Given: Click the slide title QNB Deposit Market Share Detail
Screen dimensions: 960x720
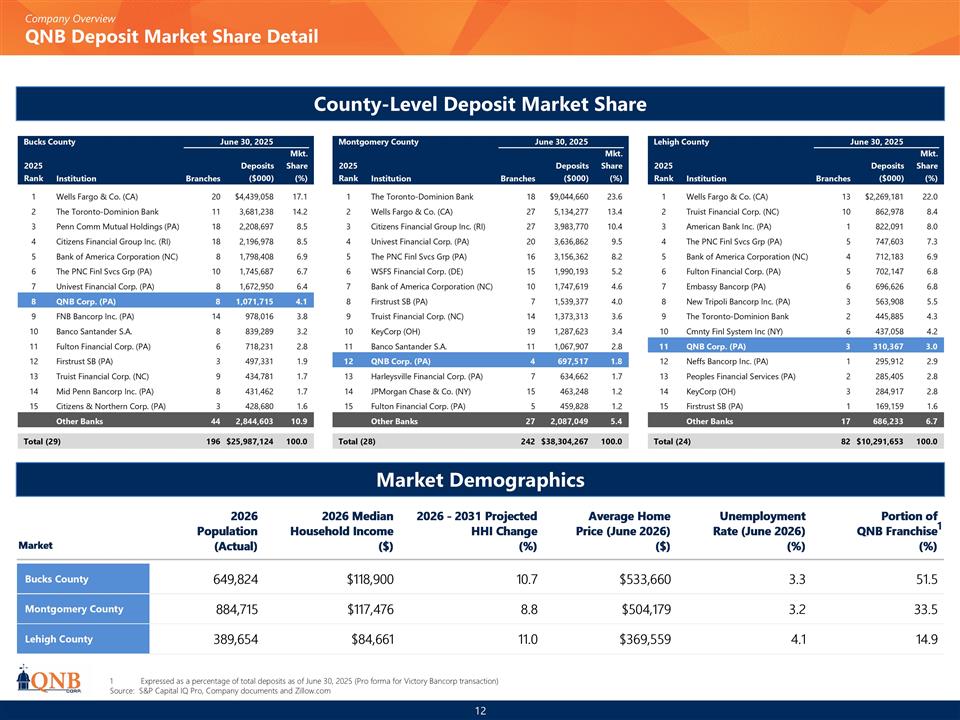Looking at the screenshot, I should click(x=171, y=37).
